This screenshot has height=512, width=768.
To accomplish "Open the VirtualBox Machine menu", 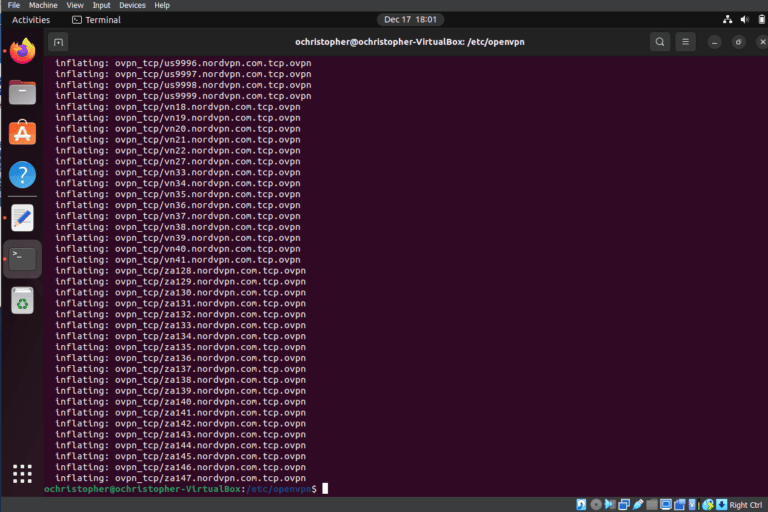I will (43, 5).
